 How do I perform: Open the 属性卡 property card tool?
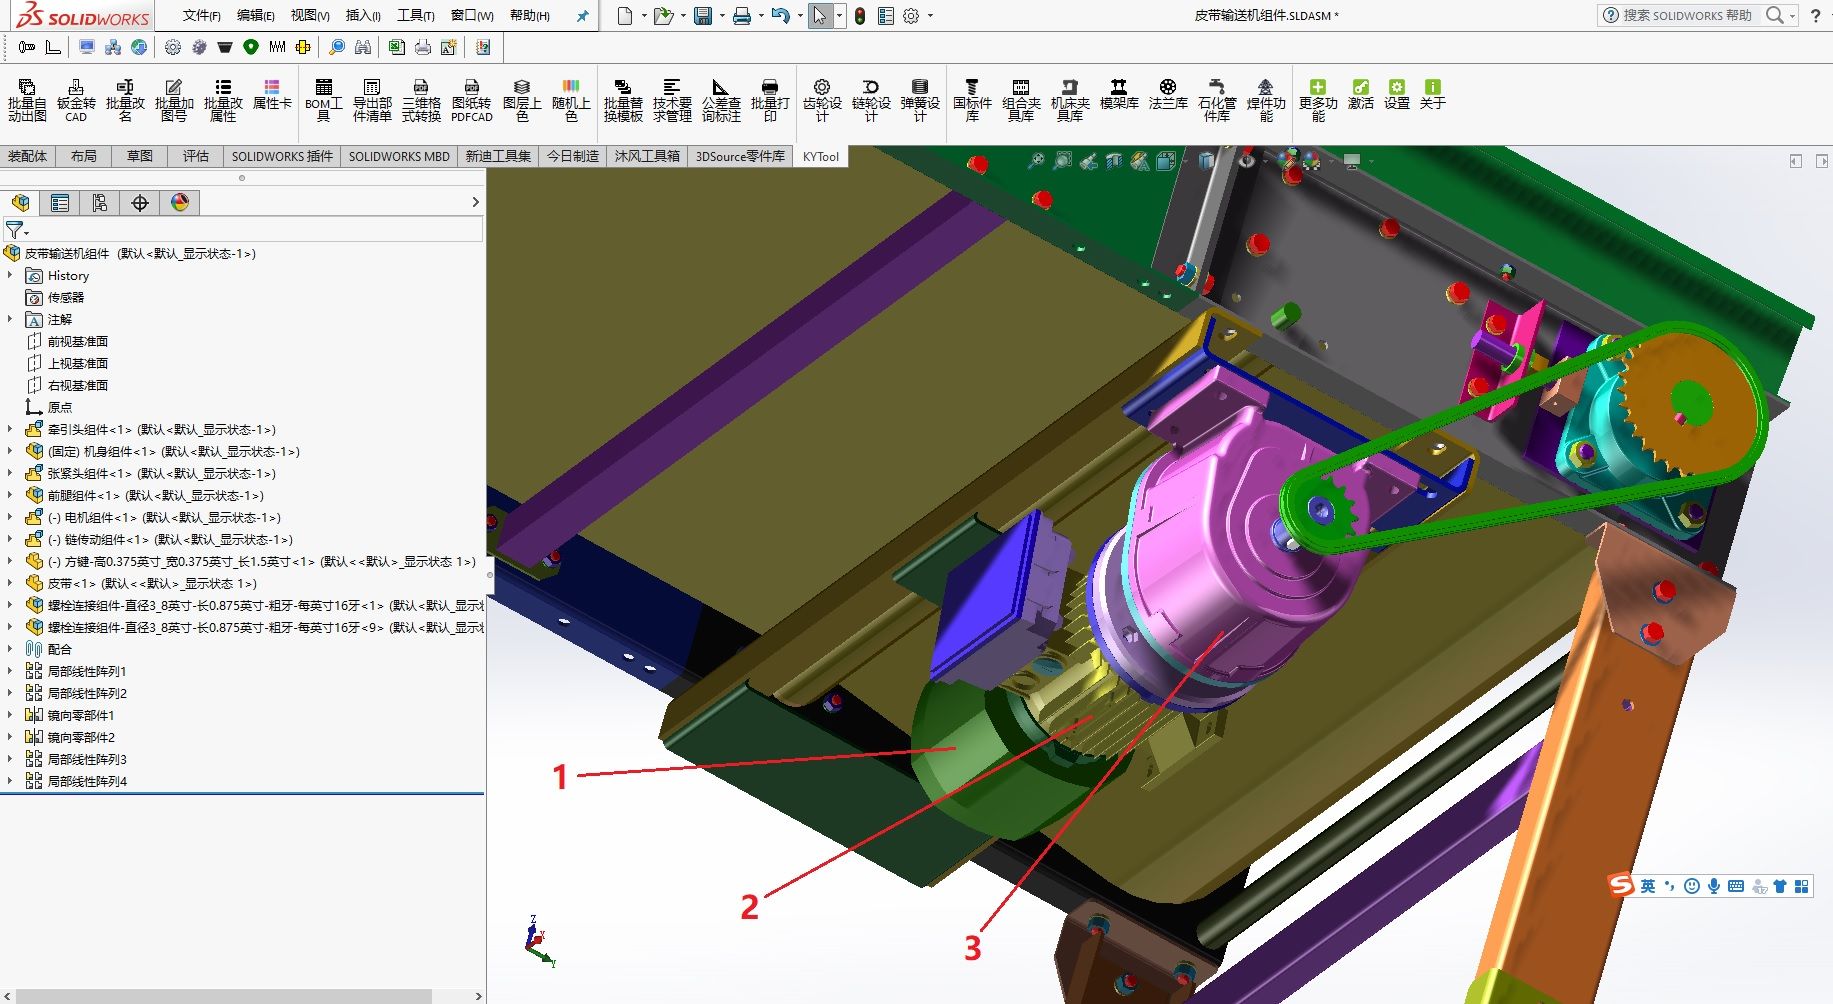[272, 94]
